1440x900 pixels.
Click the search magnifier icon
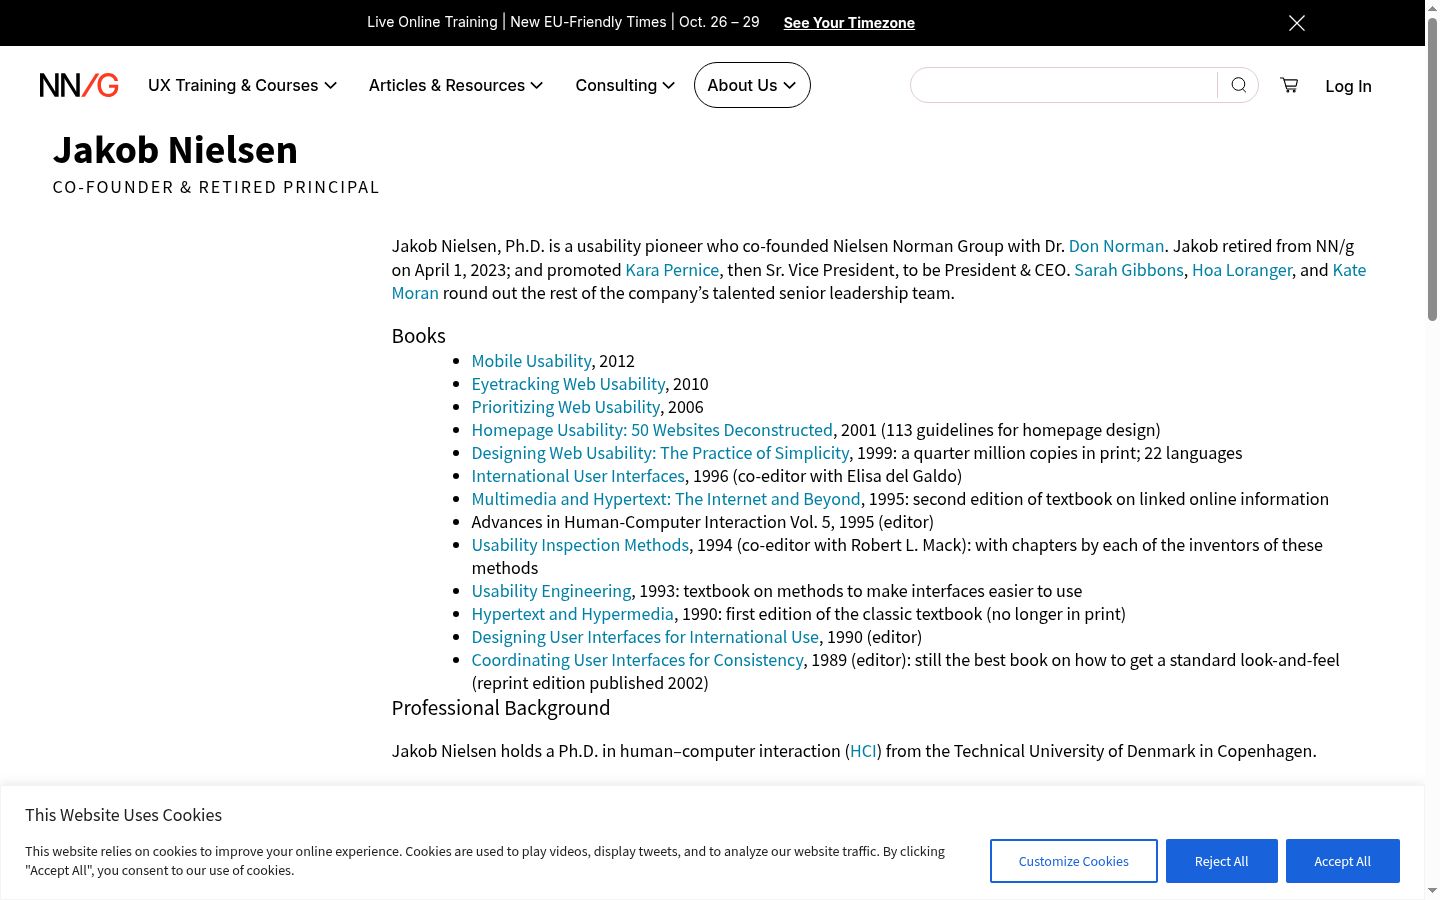1238,85
